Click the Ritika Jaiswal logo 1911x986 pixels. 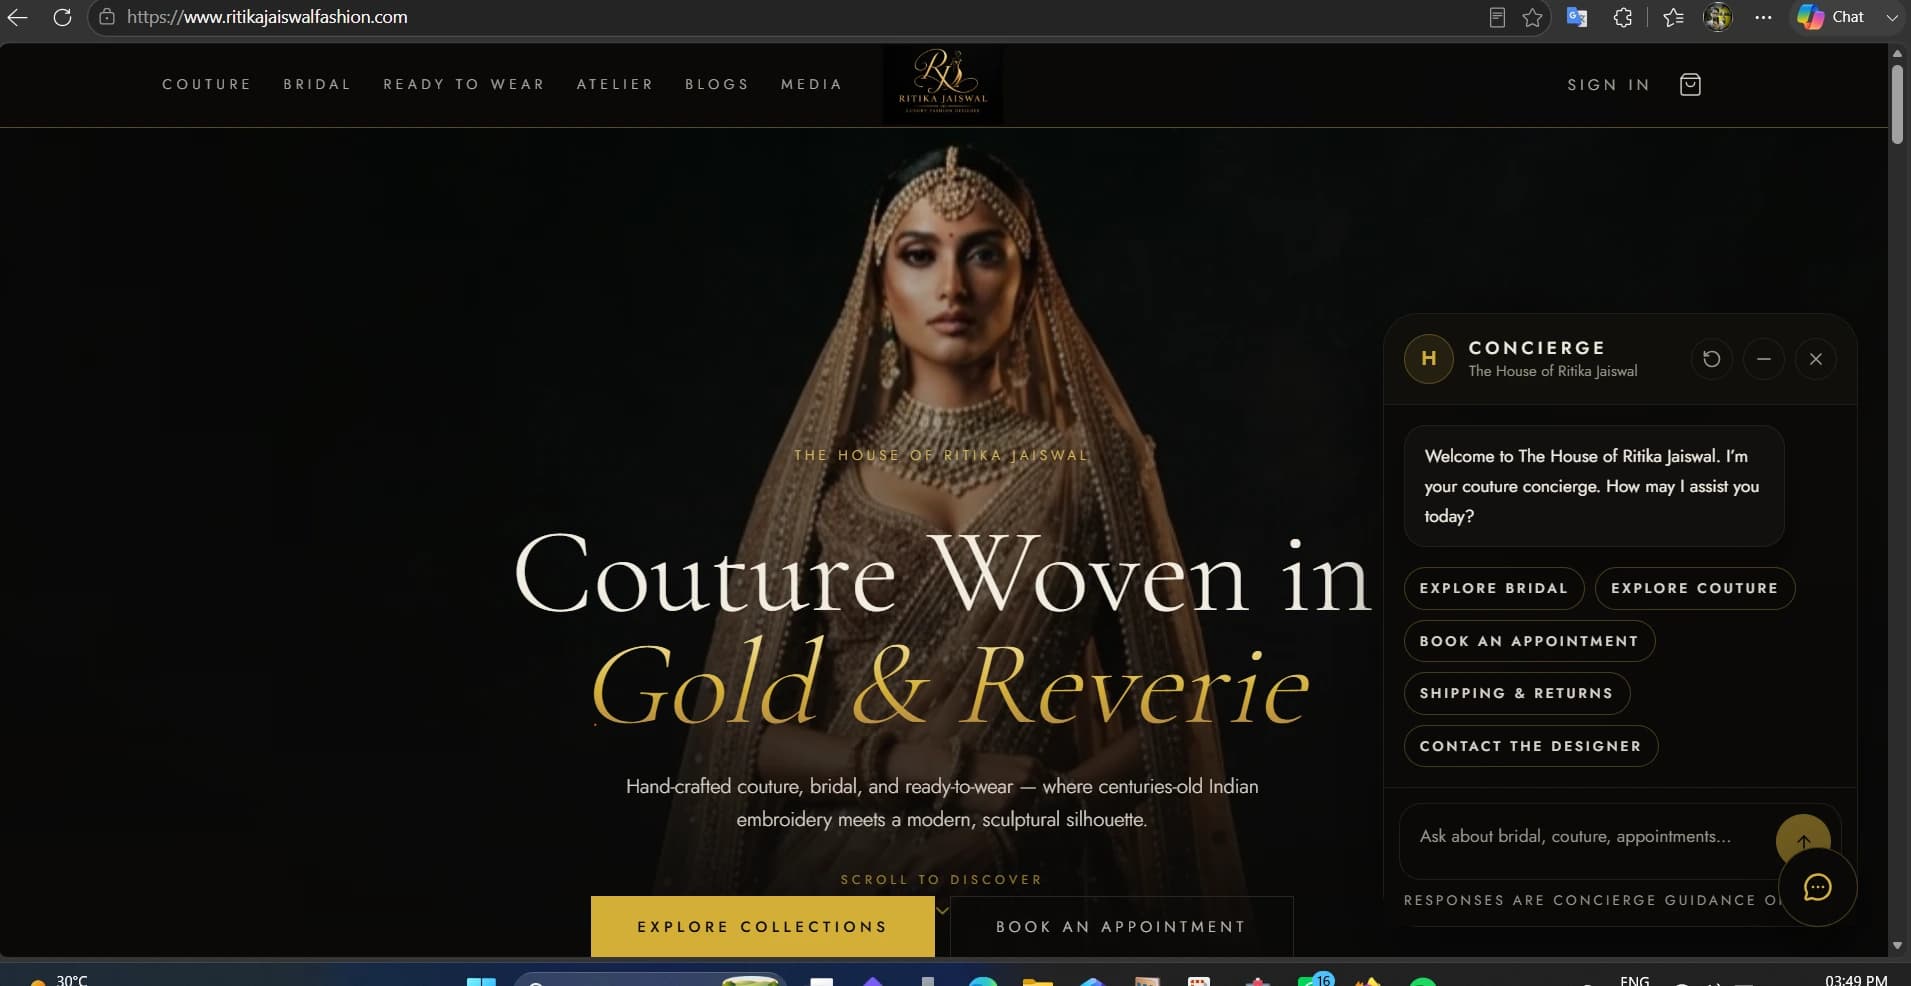(x=943, y=84)
